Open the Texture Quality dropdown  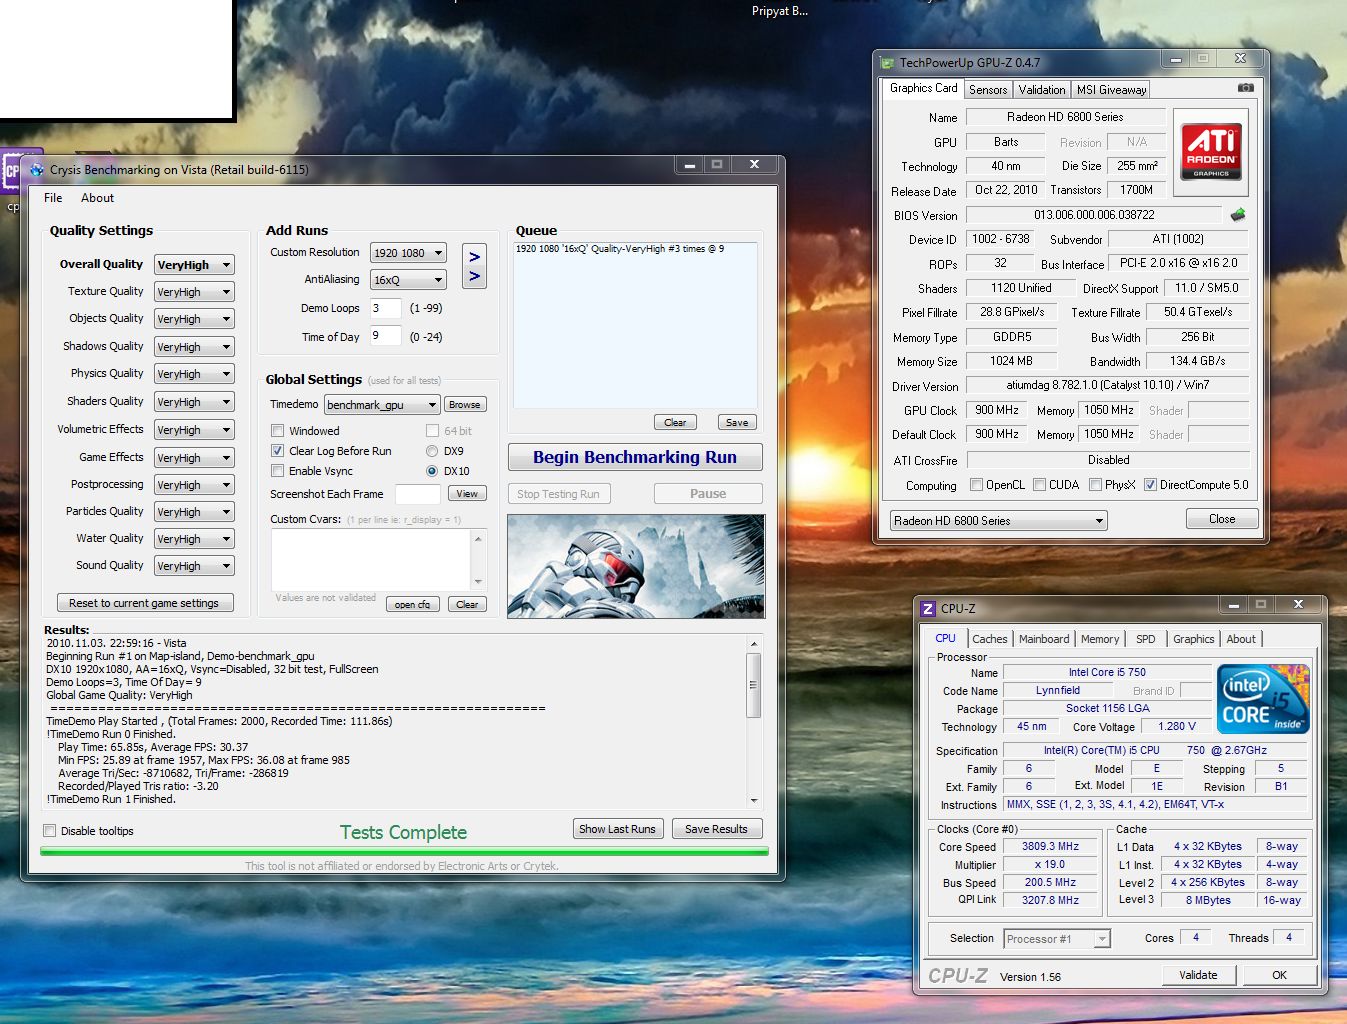coord(194,292)
